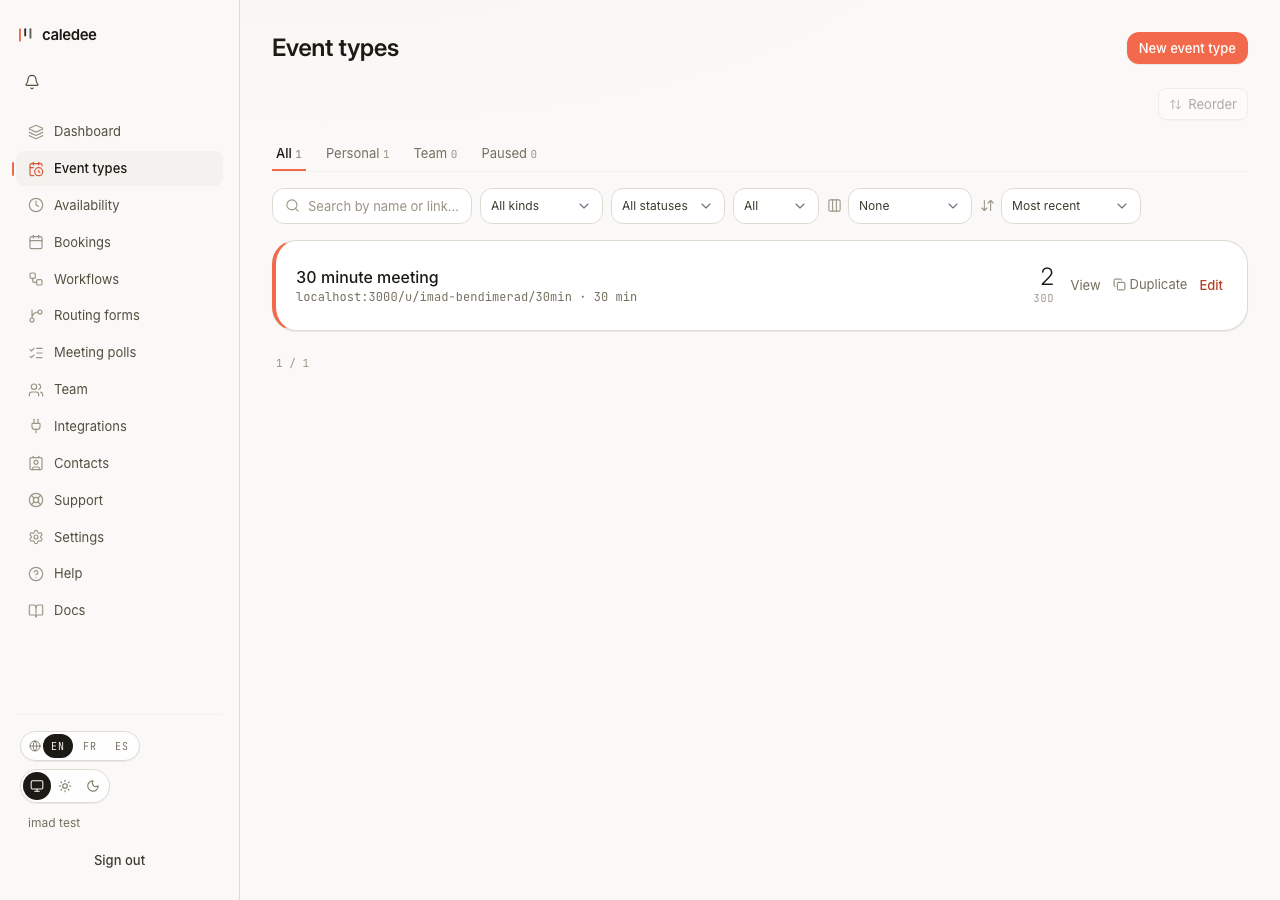Open Settings in sidebar
Image resolution: width=1280 pixels, height=900 pixels.
click(119, 537)
